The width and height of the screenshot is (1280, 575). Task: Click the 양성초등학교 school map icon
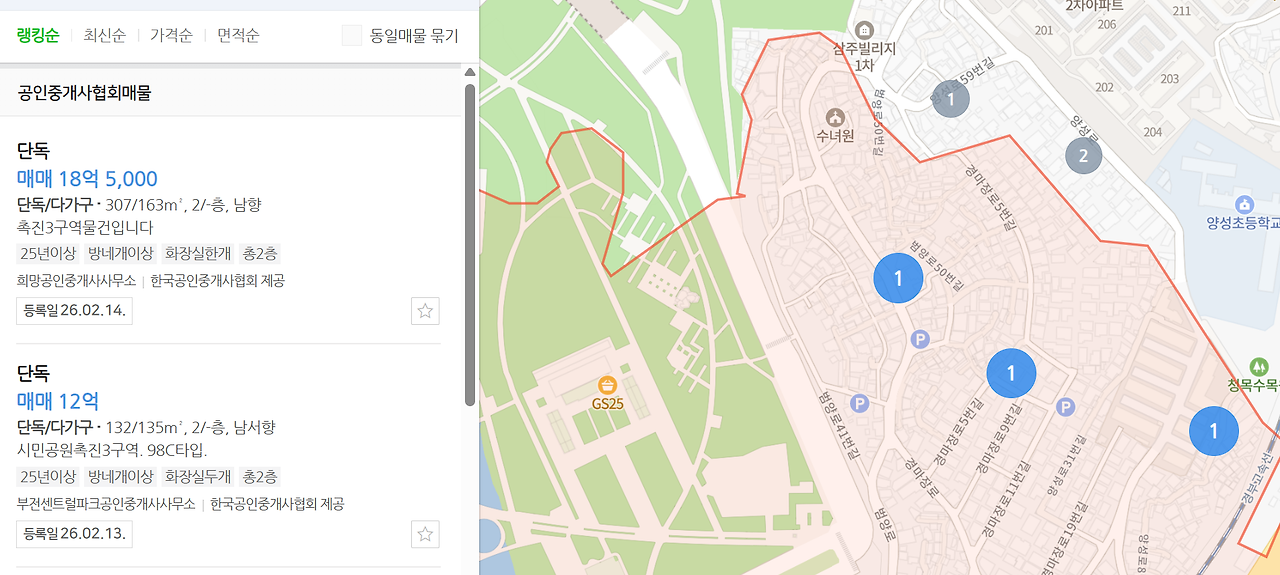(x=1243, y=204)
